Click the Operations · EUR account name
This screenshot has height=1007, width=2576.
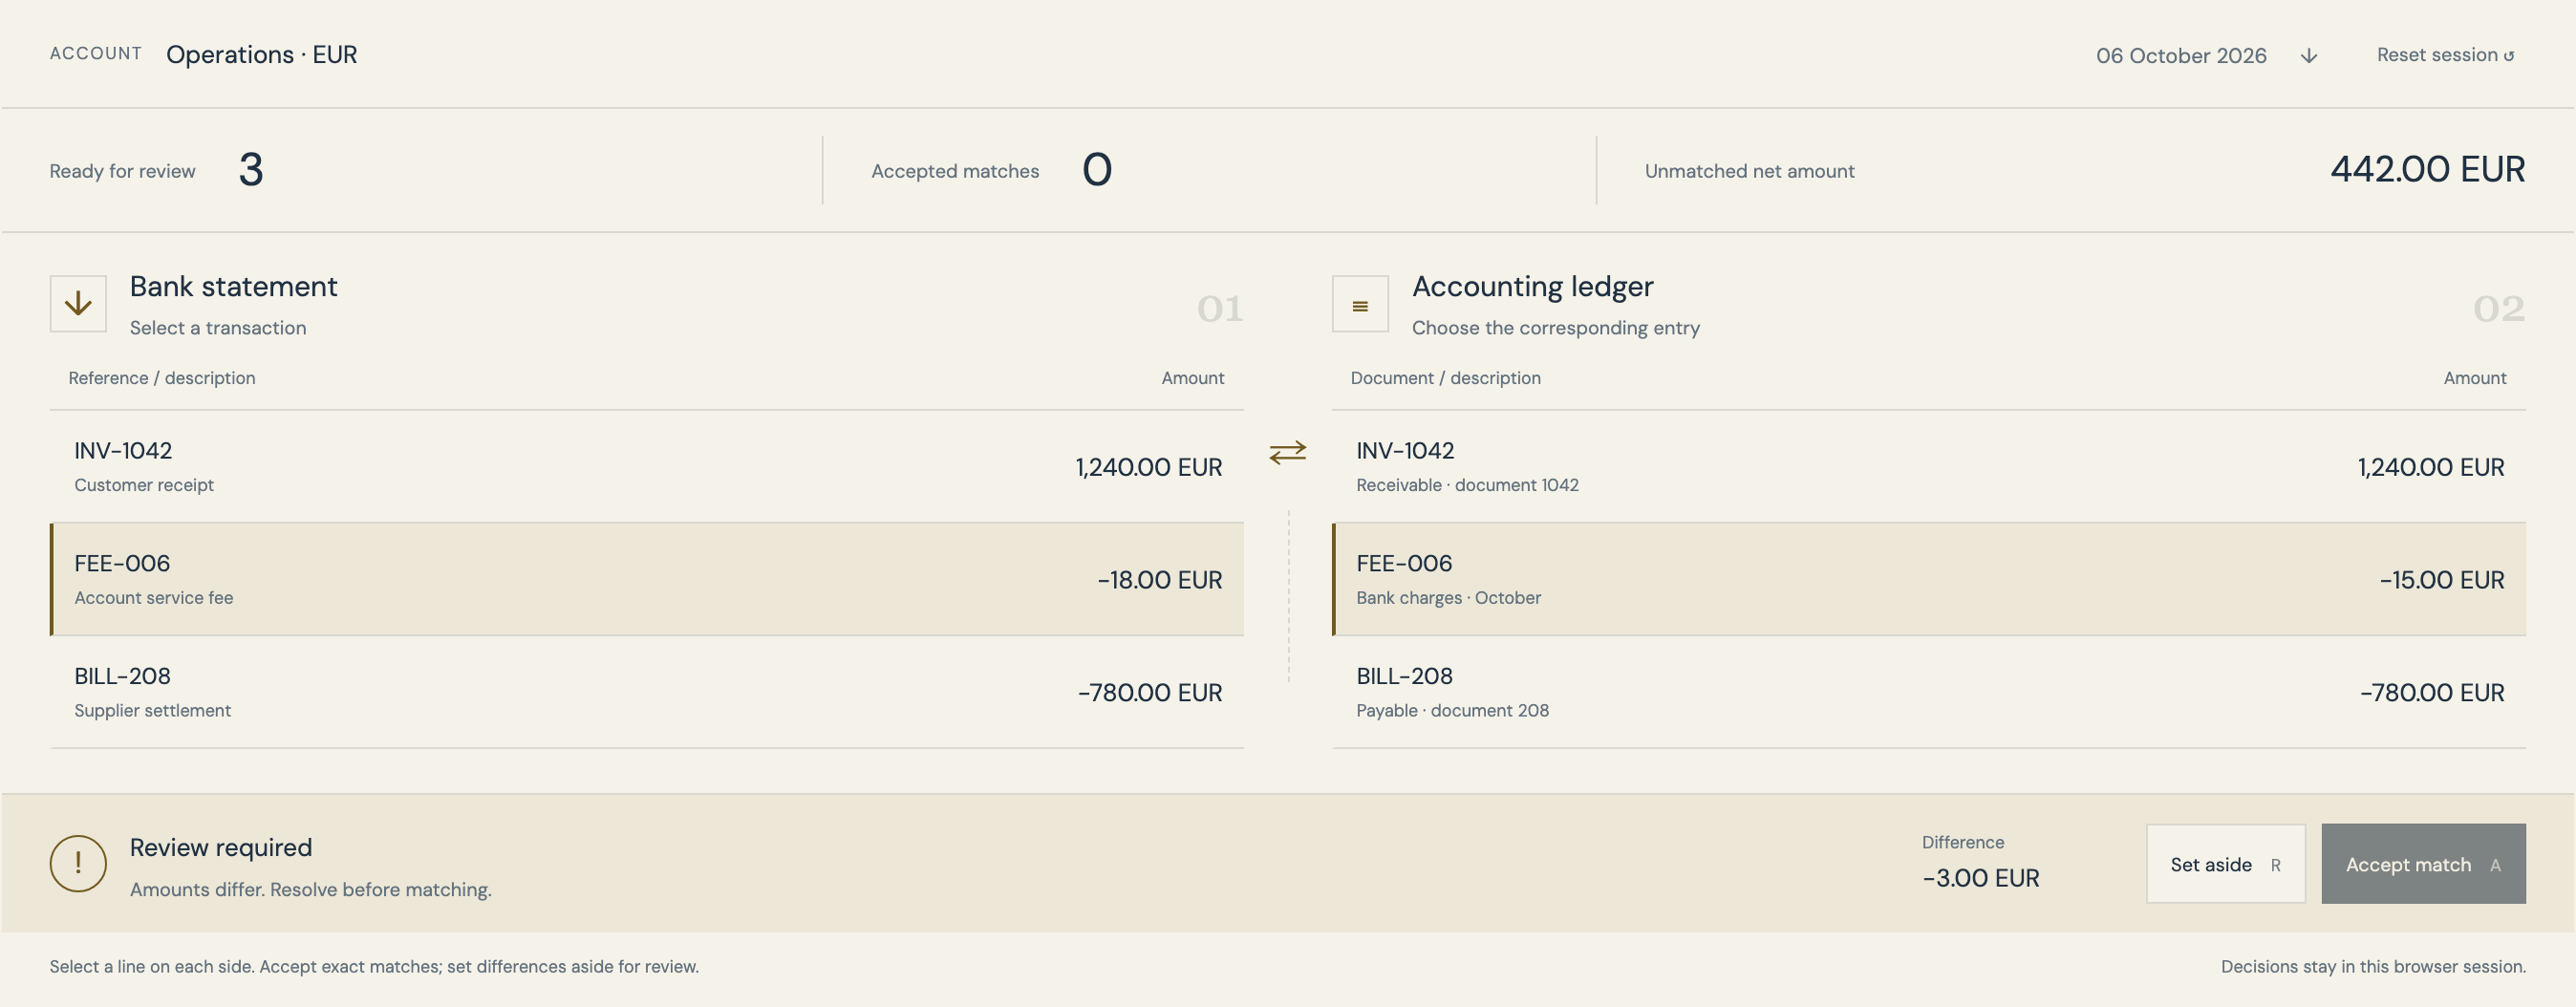tap(261, 54)
